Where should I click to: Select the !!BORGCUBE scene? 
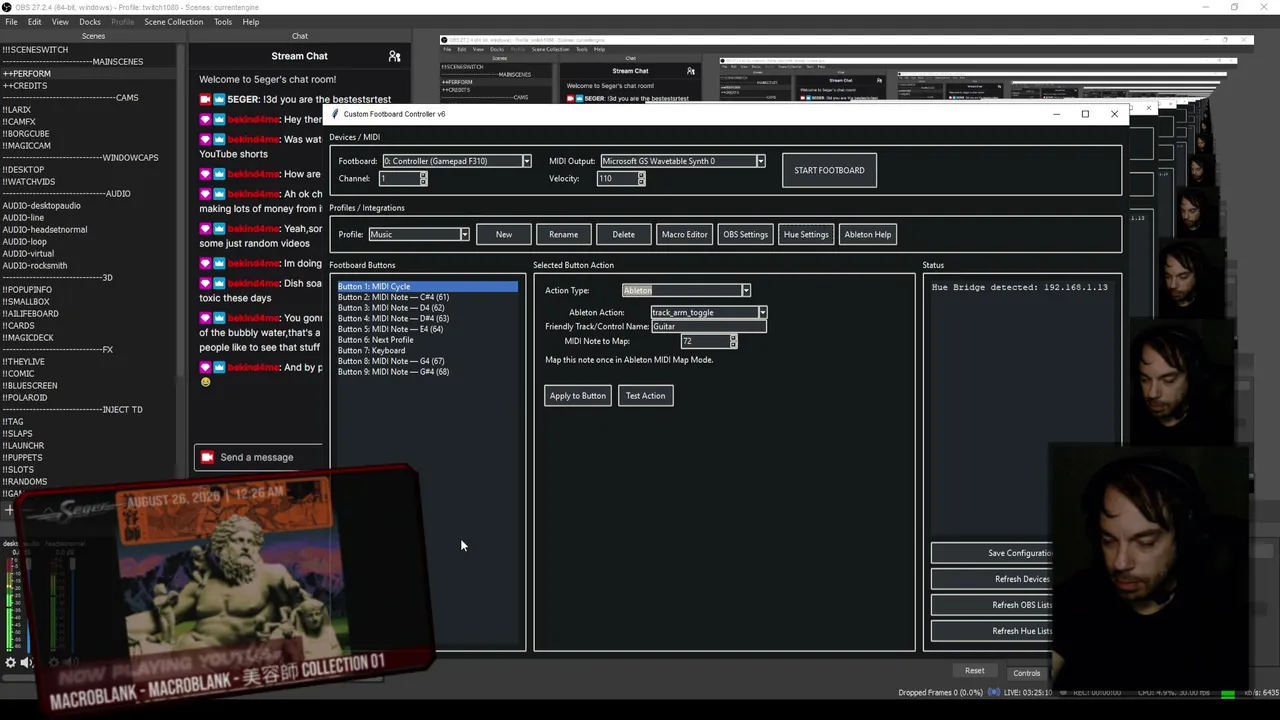tap(90, 134)
